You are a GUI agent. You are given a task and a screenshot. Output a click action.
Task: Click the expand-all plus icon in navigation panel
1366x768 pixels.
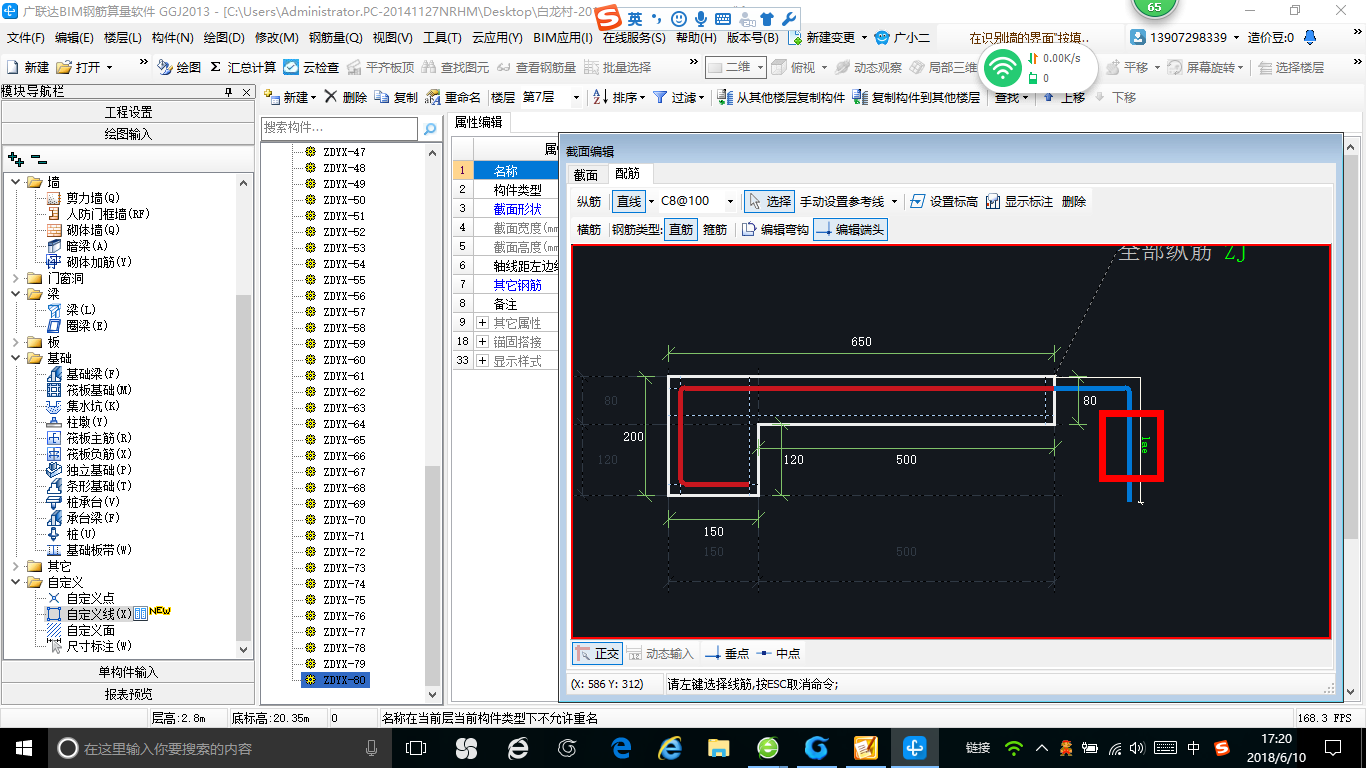pyautogui.click(x=15, y=159)
